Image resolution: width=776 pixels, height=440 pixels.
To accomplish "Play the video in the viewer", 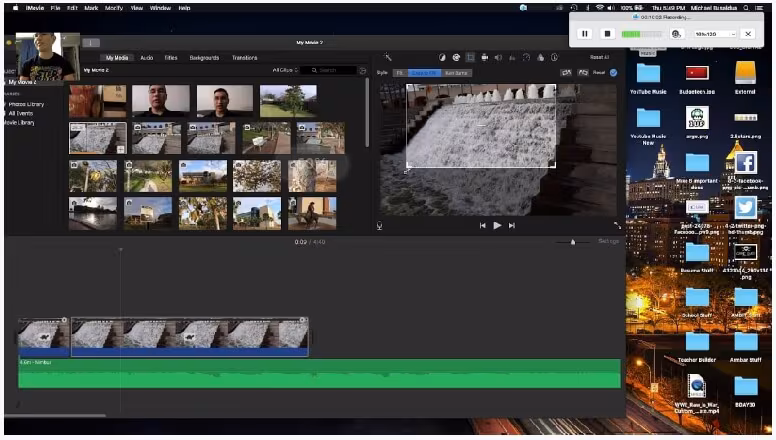I will (x=497, y=225).
